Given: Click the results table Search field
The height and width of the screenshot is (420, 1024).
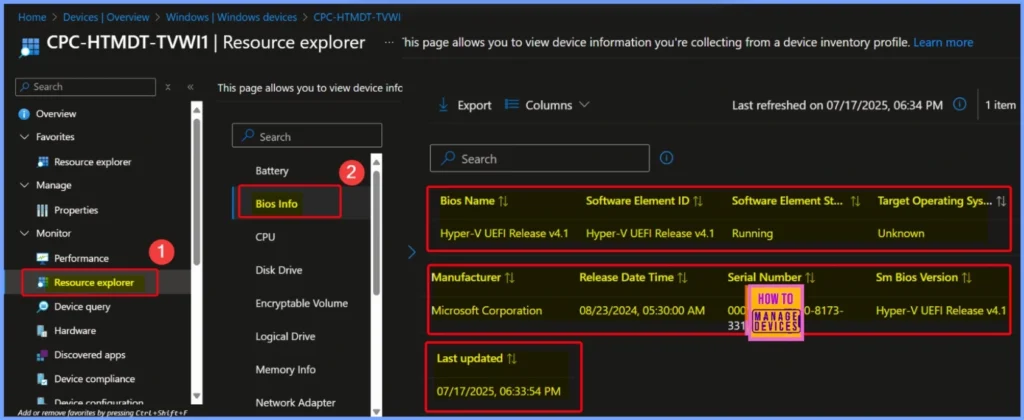Looking at the screenshot, I should pos(539,158).
